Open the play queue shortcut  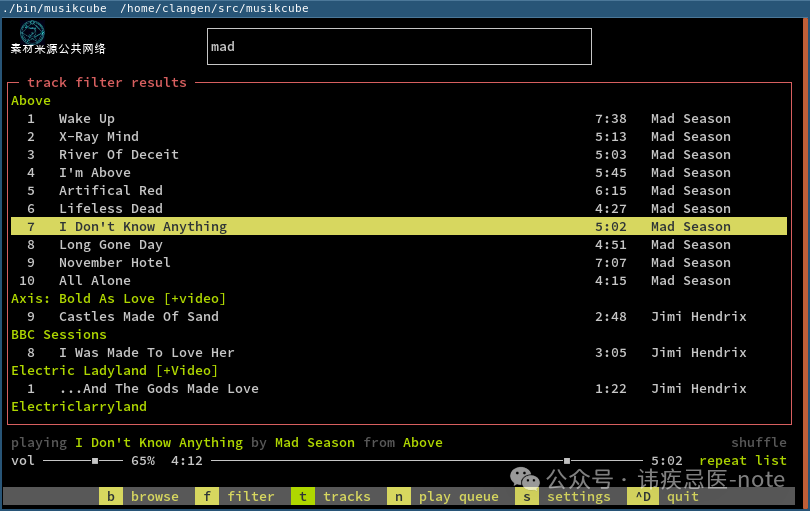pyautogui.click(x=443, y=497)
